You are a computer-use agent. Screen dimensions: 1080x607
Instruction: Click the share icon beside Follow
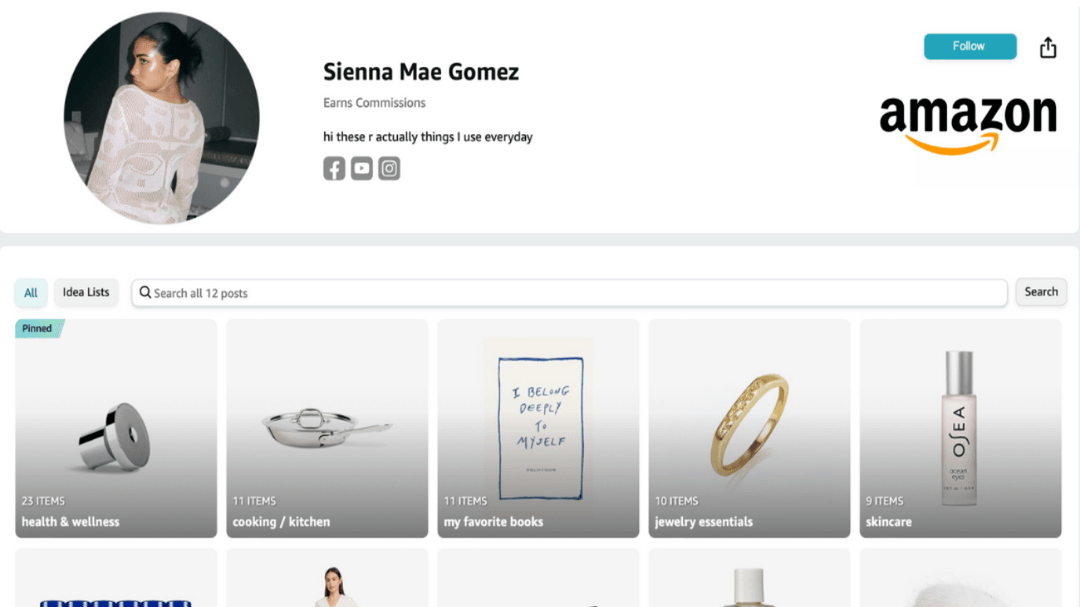[1048, 47]
